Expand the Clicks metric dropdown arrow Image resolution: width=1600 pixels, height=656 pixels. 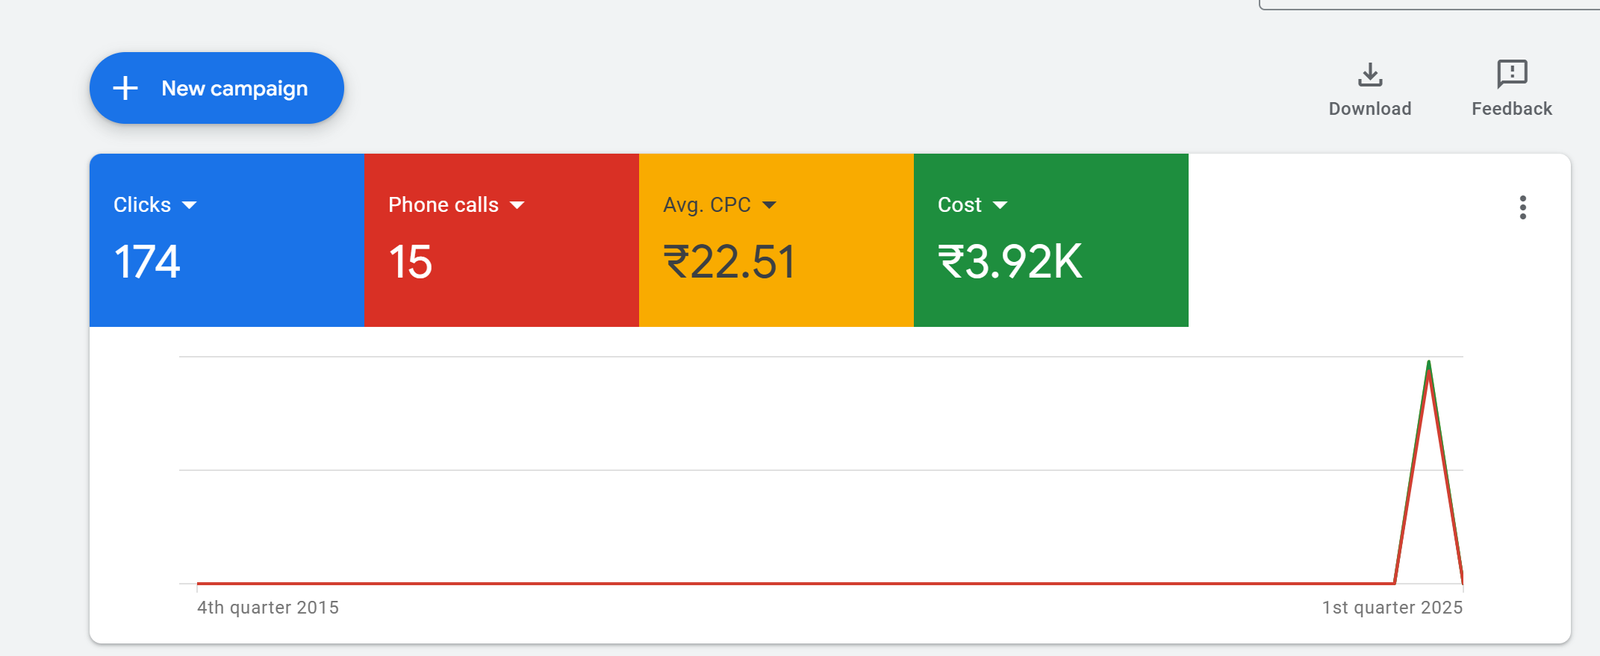click(190, 205)
